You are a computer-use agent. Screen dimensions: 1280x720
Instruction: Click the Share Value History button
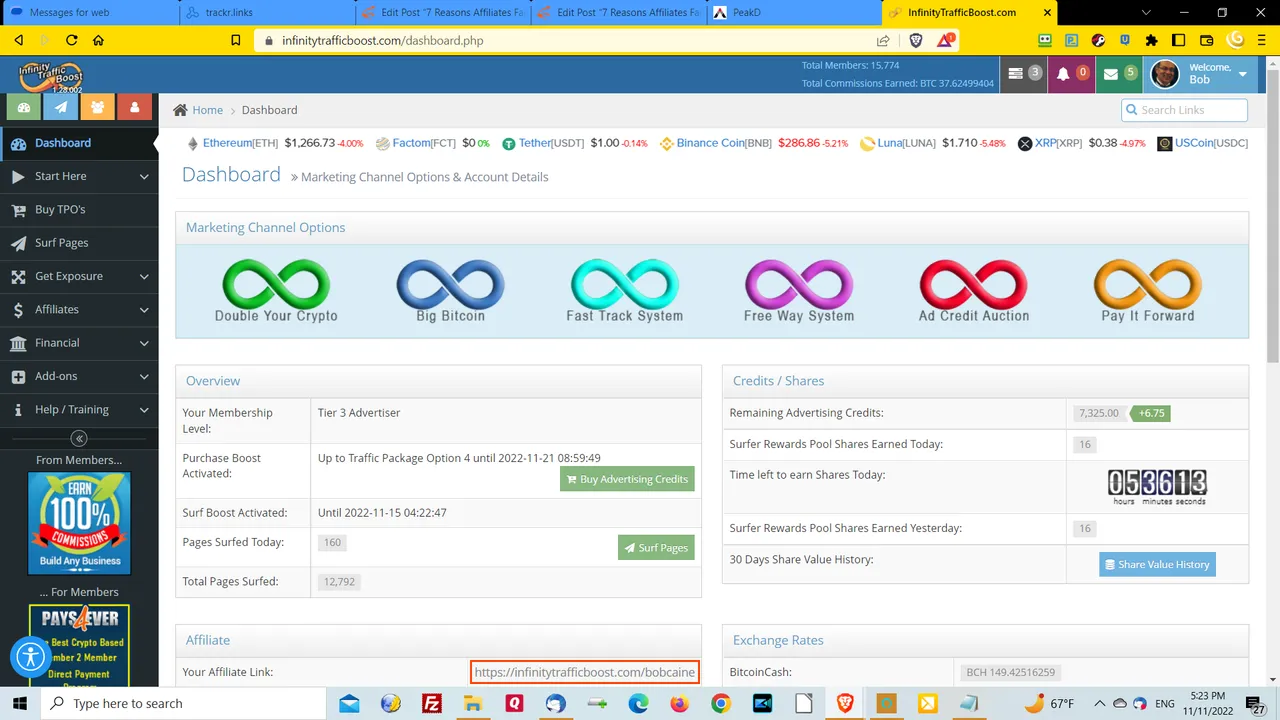coord(1156,564)
